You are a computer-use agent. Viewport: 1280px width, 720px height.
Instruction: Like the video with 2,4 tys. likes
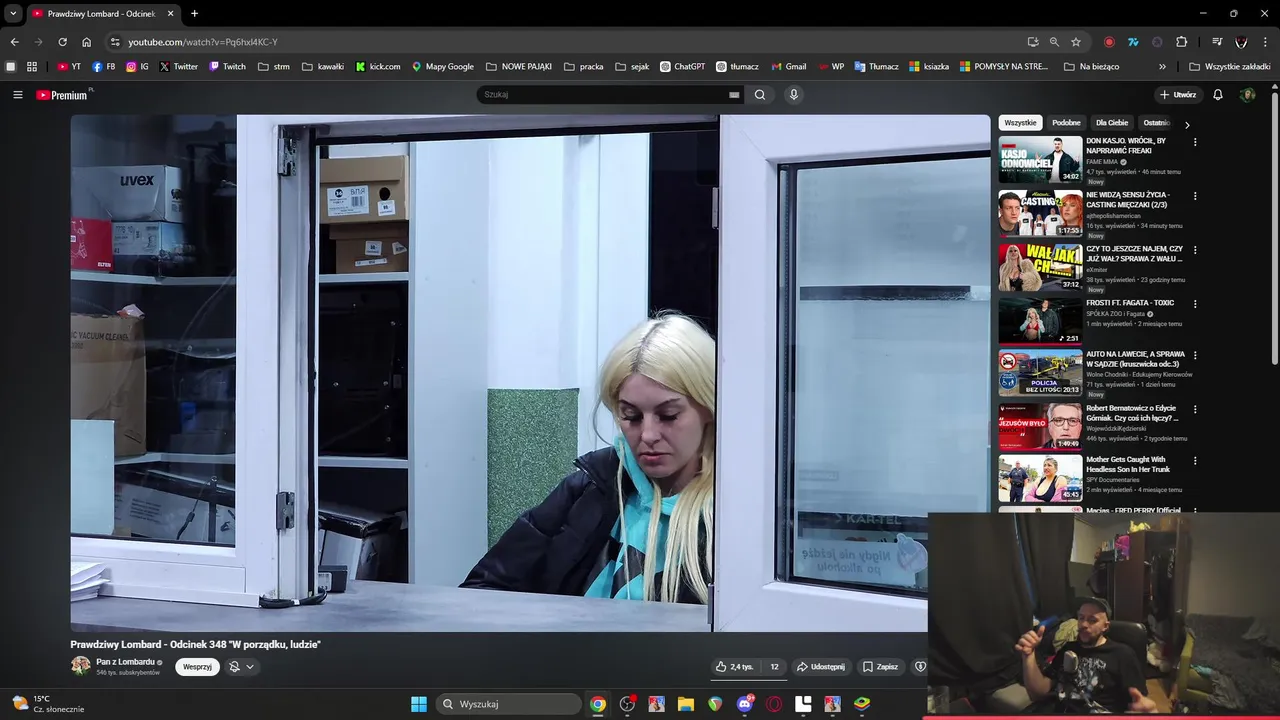point(735,667)
